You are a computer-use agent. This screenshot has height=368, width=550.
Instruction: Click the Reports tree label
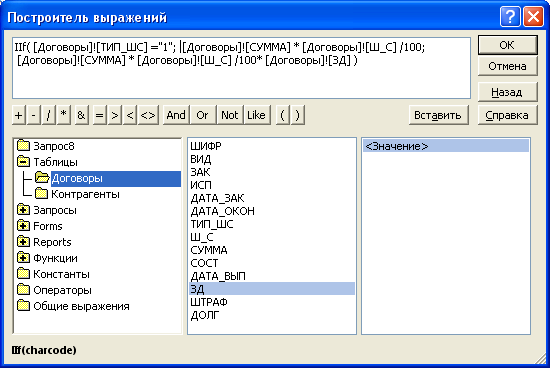coord(52,242)
